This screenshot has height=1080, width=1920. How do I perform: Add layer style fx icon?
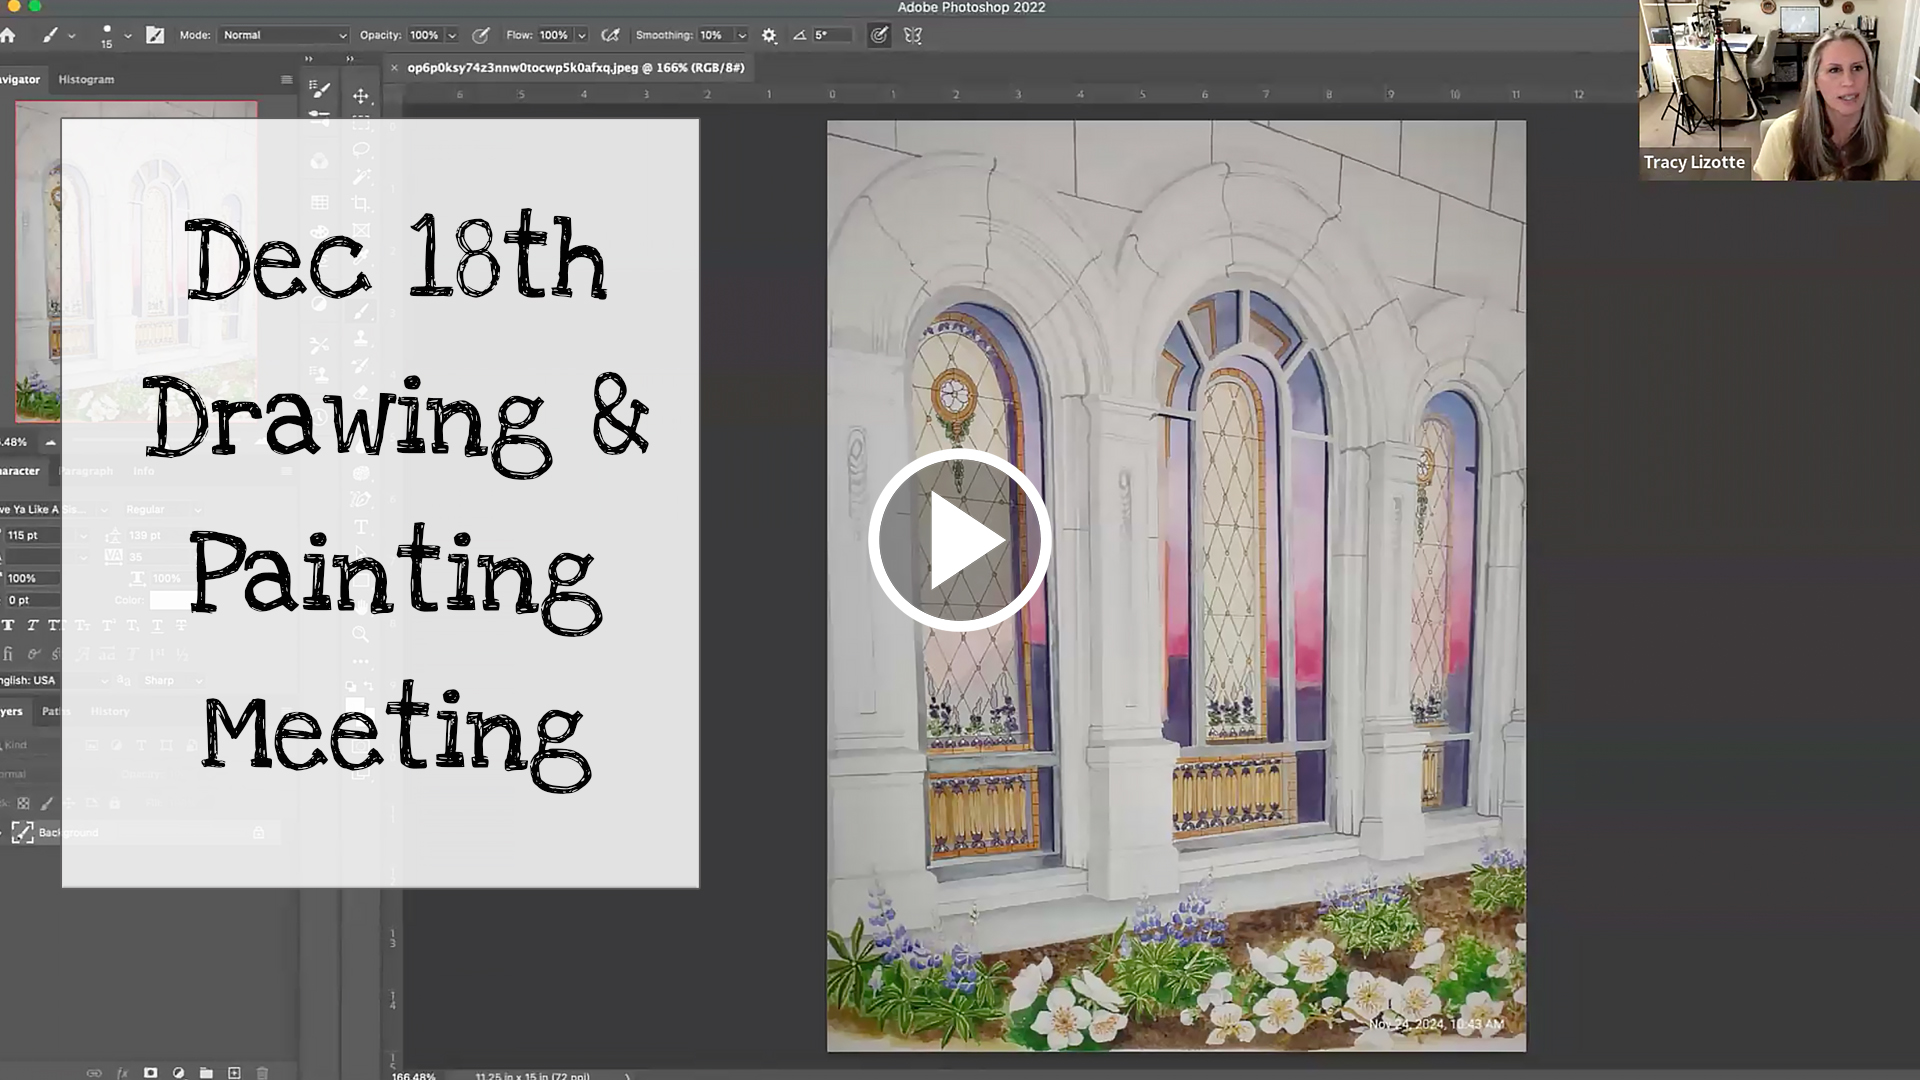pos(122,1073)
